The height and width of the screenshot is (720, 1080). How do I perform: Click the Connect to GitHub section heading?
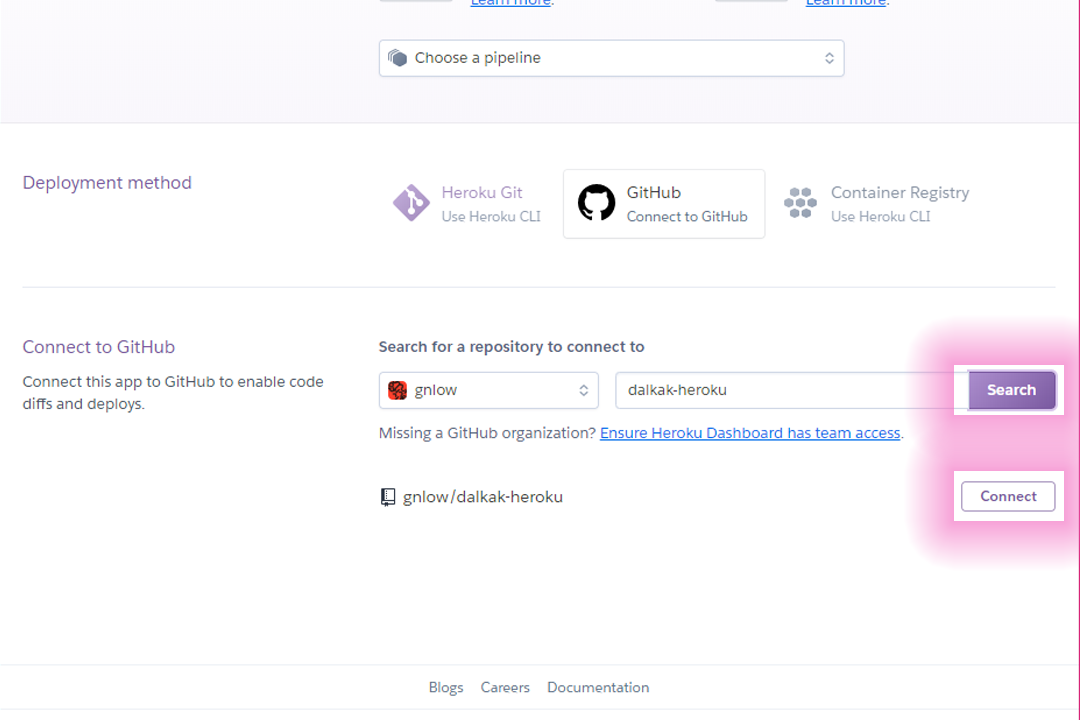click(x=98, y=347)
